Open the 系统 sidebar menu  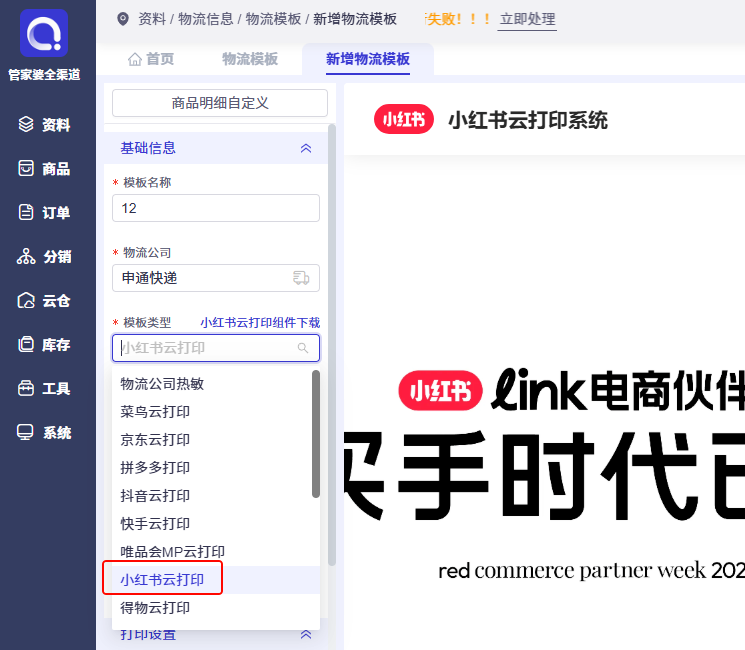click(x=44, y=432)
